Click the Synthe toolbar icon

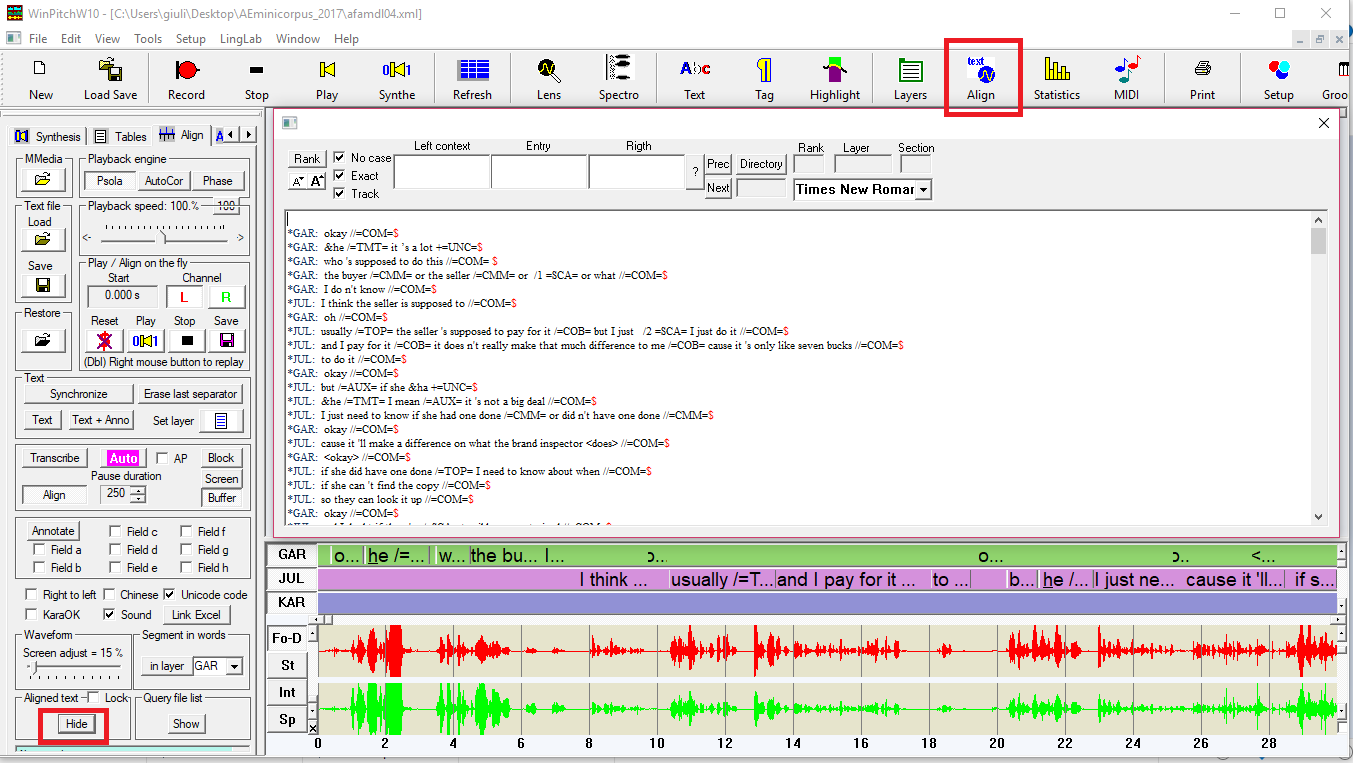point(396,78)
